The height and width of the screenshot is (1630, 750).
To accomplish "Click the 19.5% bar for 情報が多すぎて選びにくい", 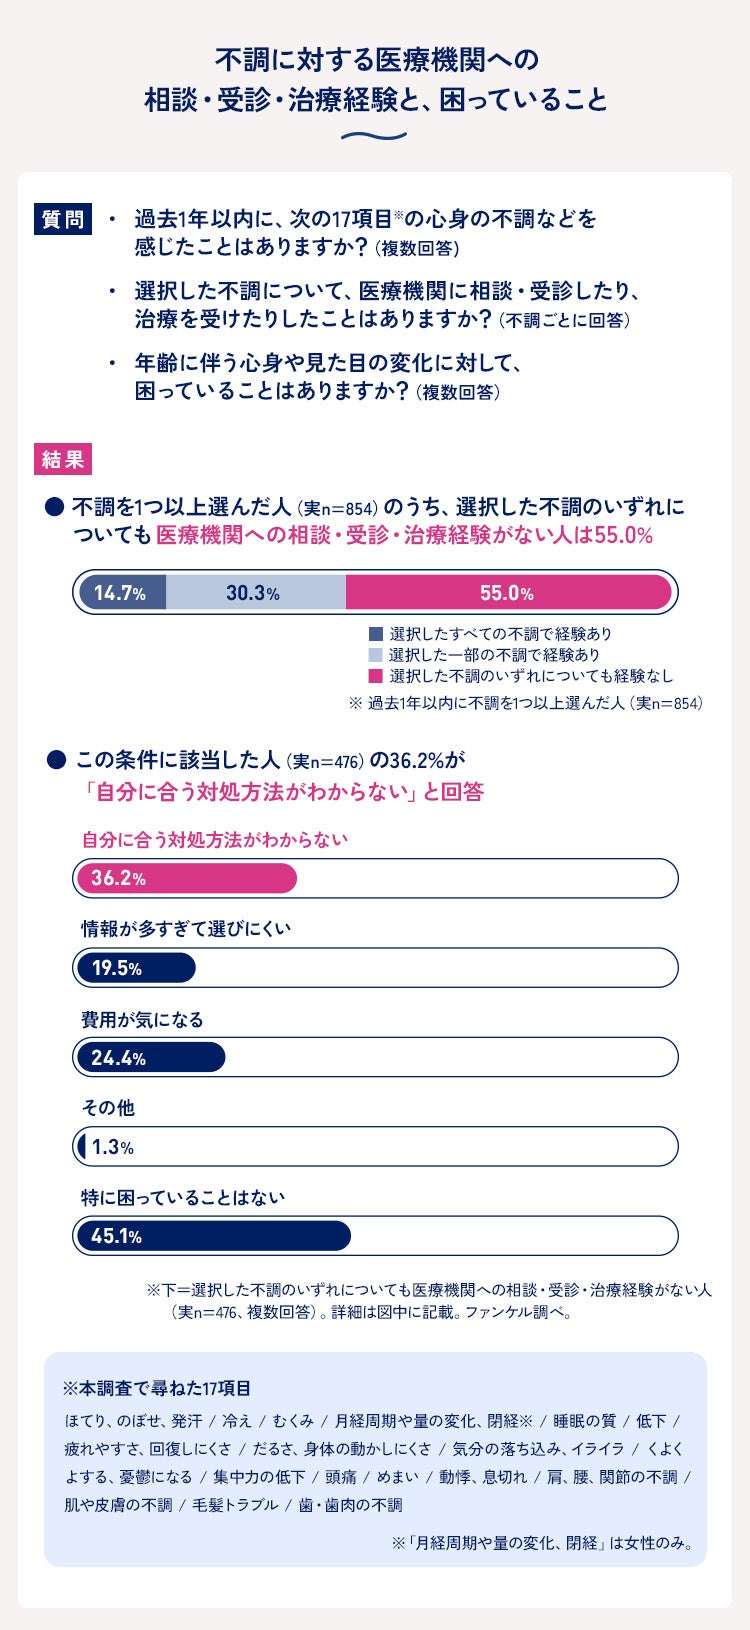I will (136, 967).
